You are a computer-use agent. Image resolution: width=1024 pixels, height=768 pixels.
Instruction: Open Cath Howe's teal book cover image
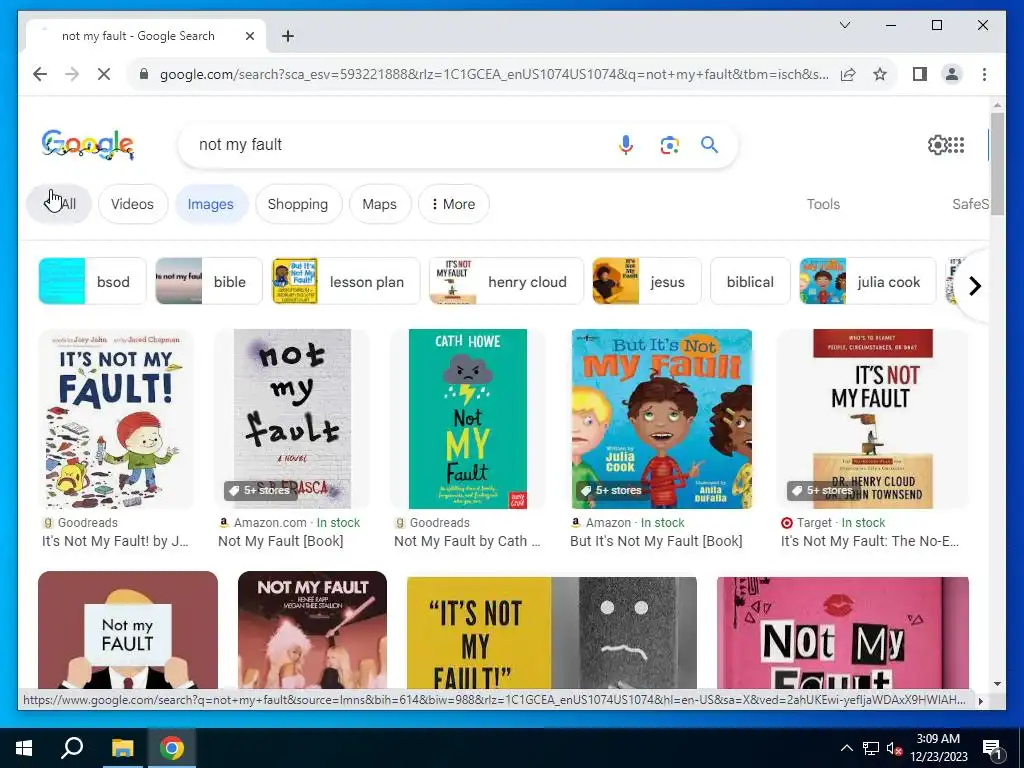(468, 419)
